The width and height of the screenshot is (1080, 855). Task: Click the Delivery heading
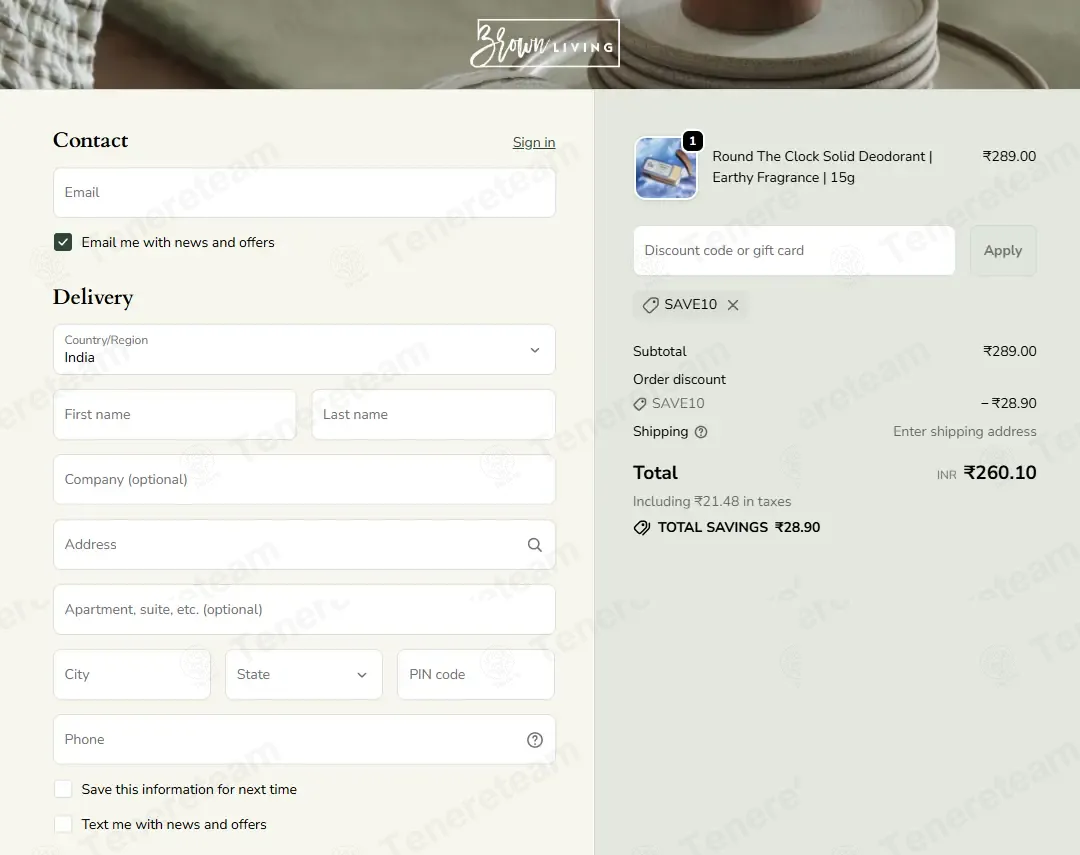point(93,298)
